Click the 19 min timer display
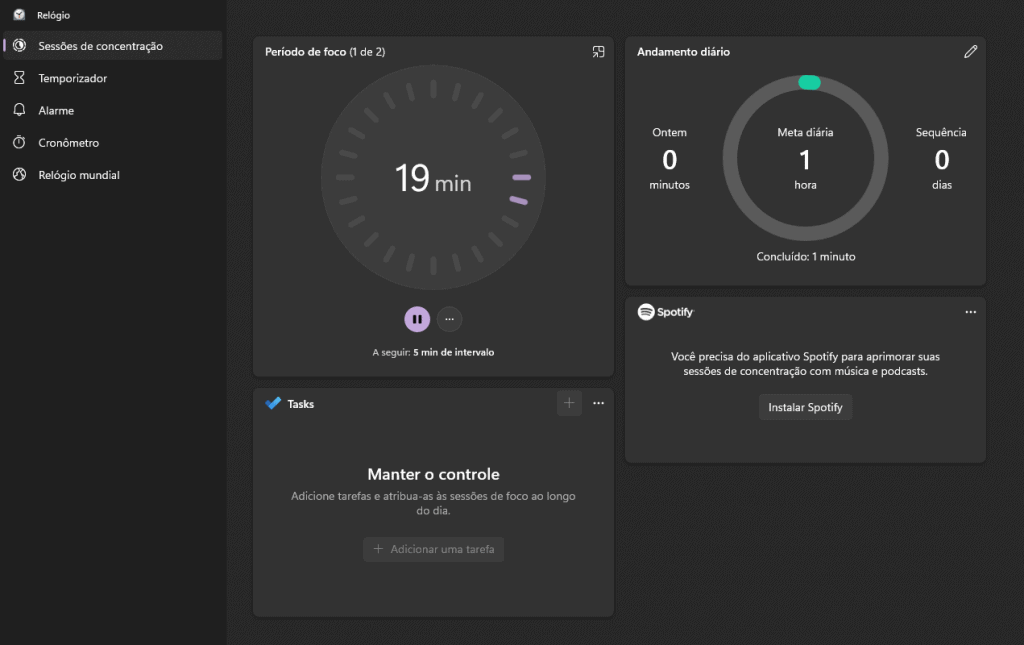The width and height of the screenshot is (1024, 645). tap(433, 181)
